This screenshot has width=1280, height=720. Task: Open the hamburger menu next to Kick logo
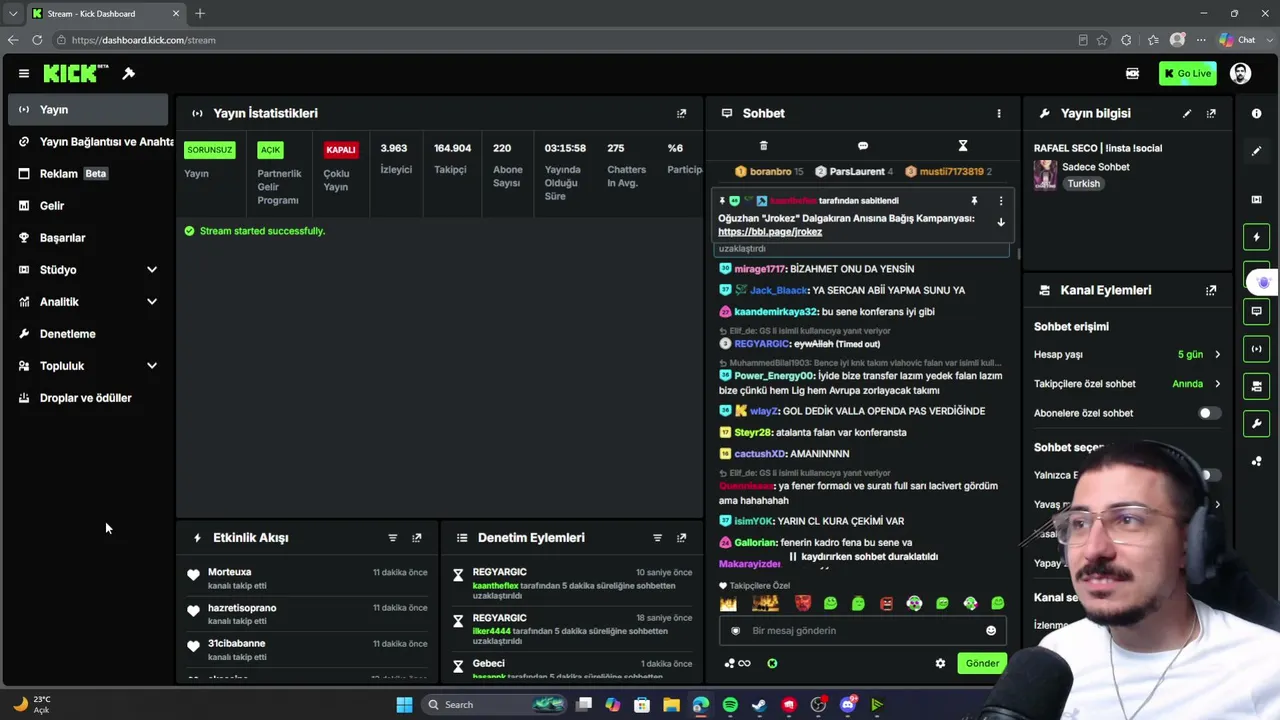(x=23, y=73)
